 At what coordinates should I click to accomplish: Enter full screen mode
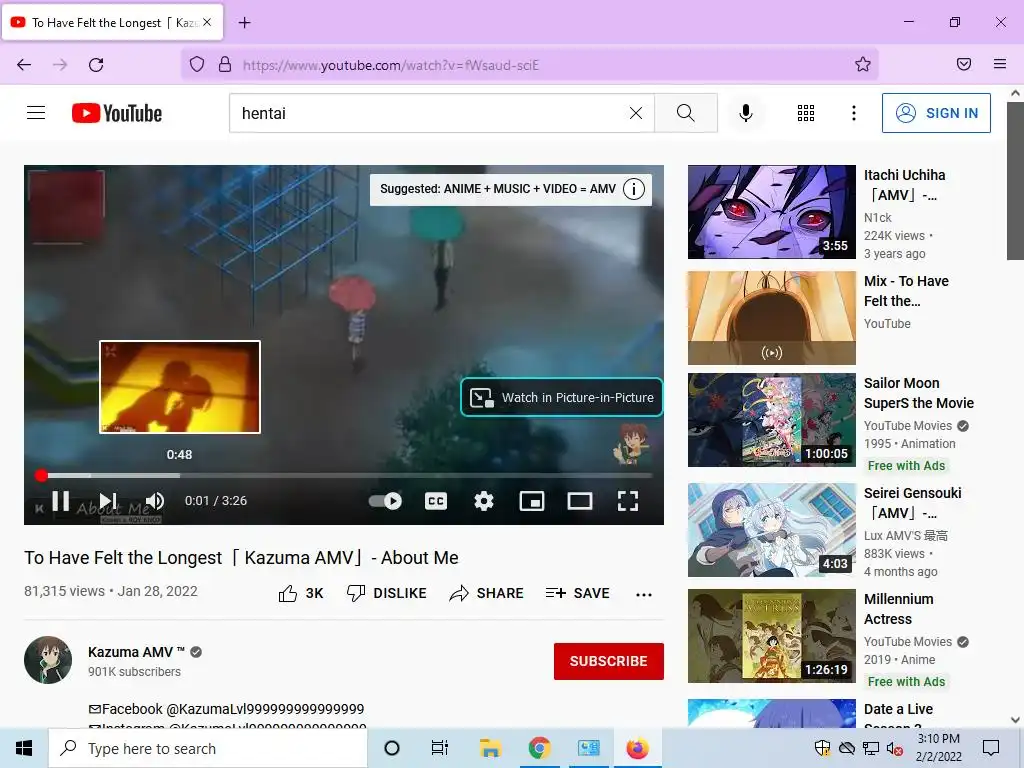(x=628, y=501)
